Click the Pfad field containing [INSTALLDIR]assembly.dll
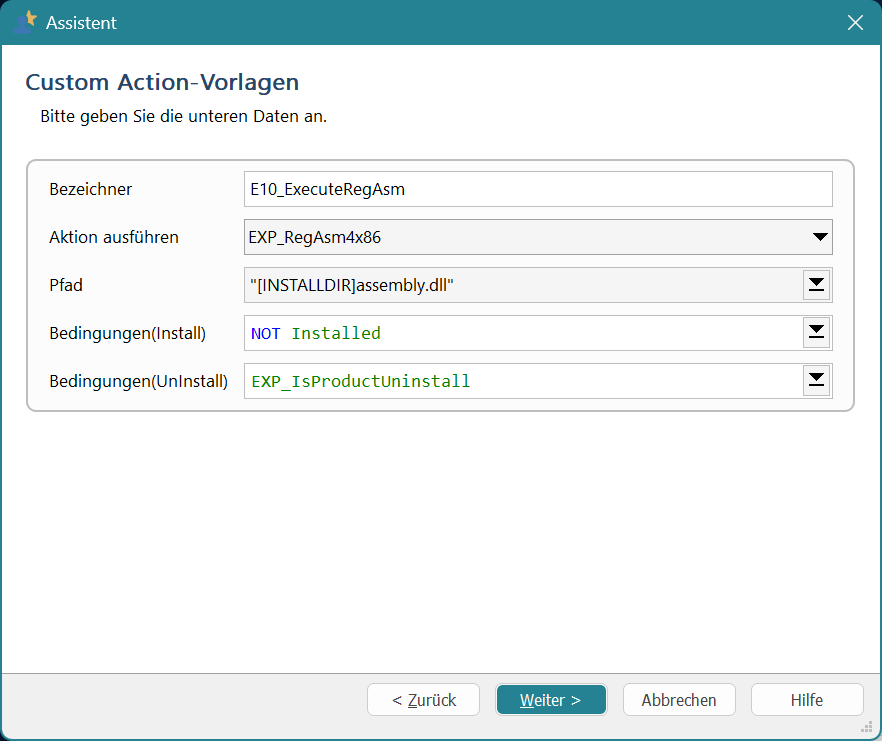The width and height of the screenshot is (882, 741). point(520,285)
